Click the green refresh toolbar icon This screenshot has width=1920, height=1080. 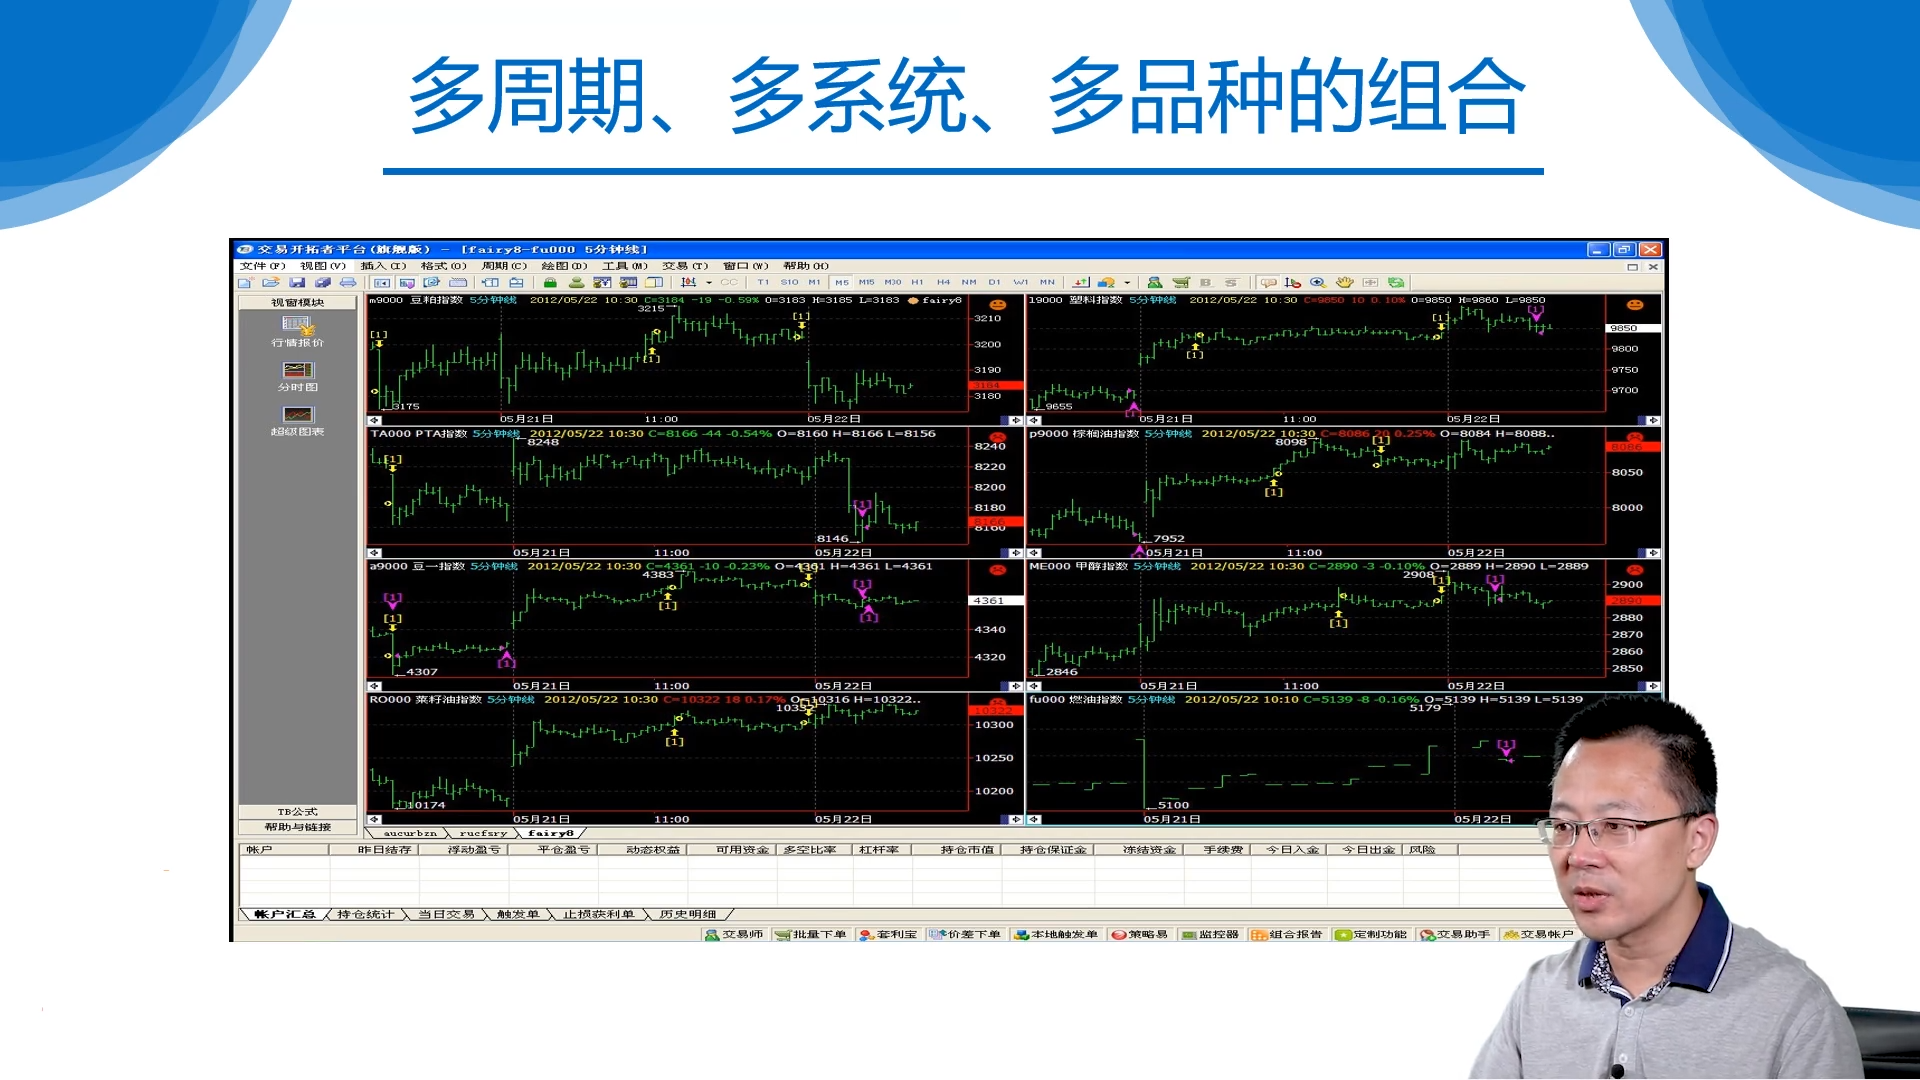pos(1396,283)
